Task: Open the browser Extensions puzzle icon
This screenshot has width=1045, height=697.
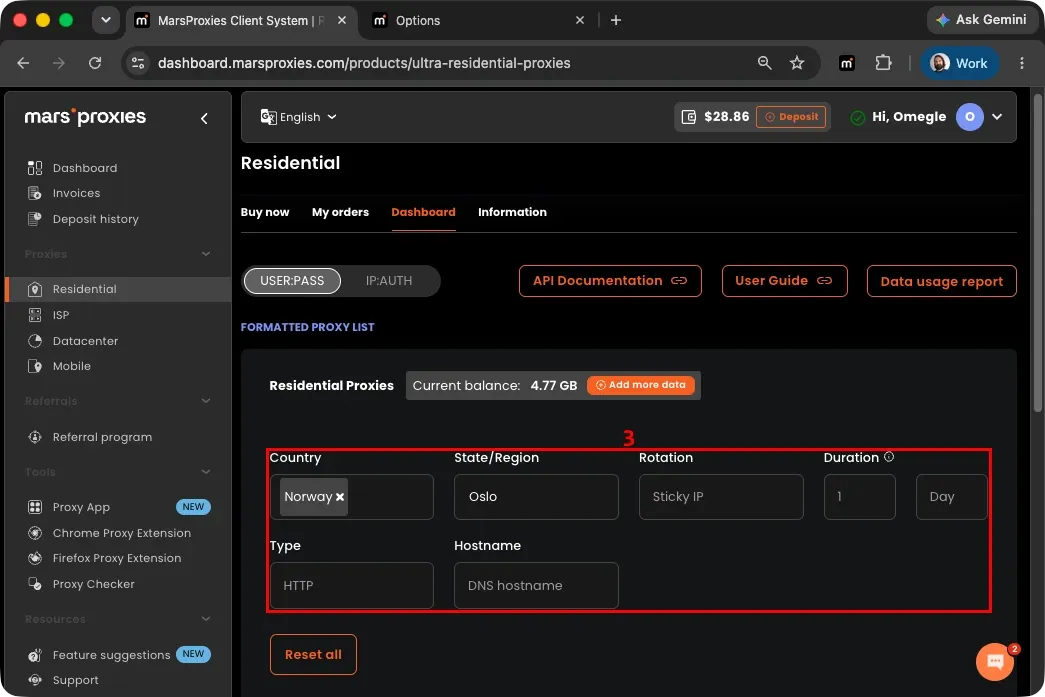Action: point(883,63)
